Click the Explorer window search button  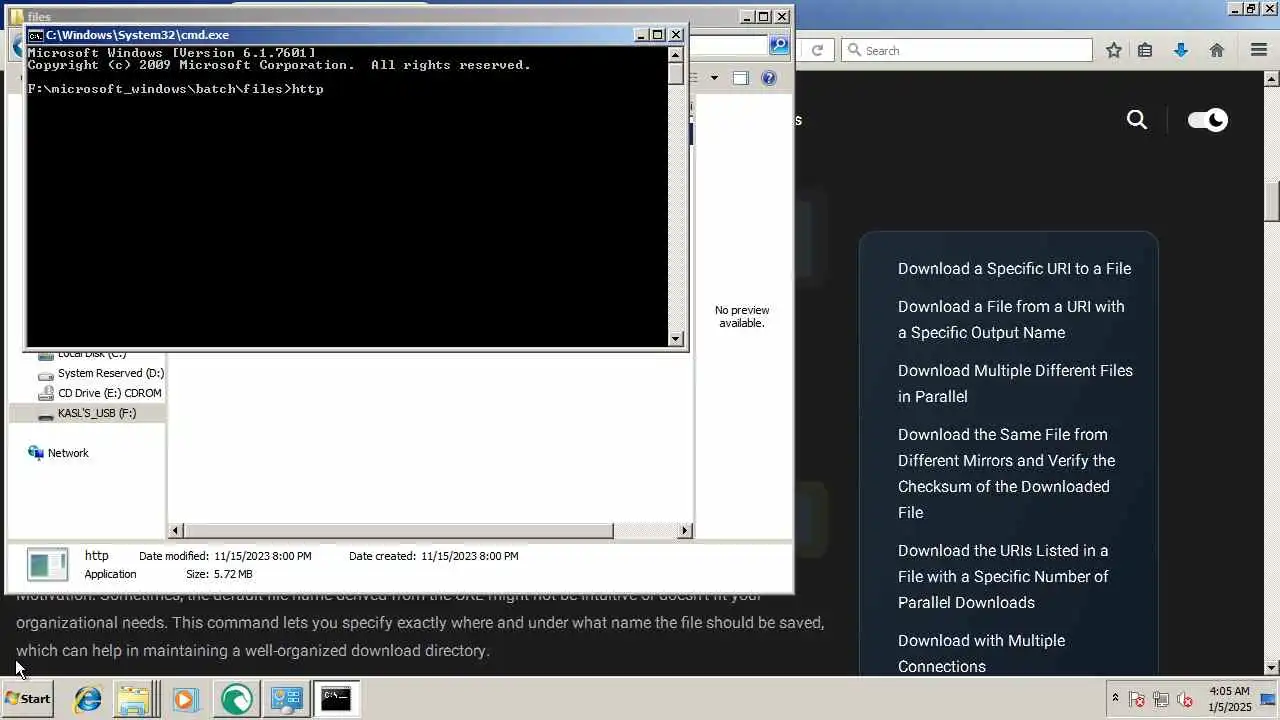point(779,45)
